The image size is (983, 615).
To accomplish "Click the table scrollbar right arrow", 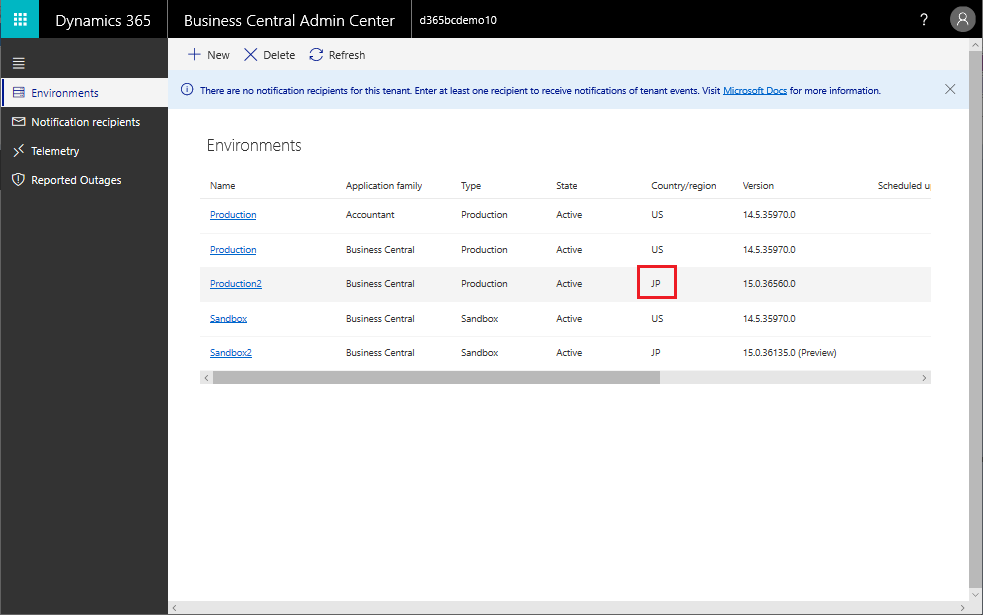I will pyautogui.click(x=924, y=377).
